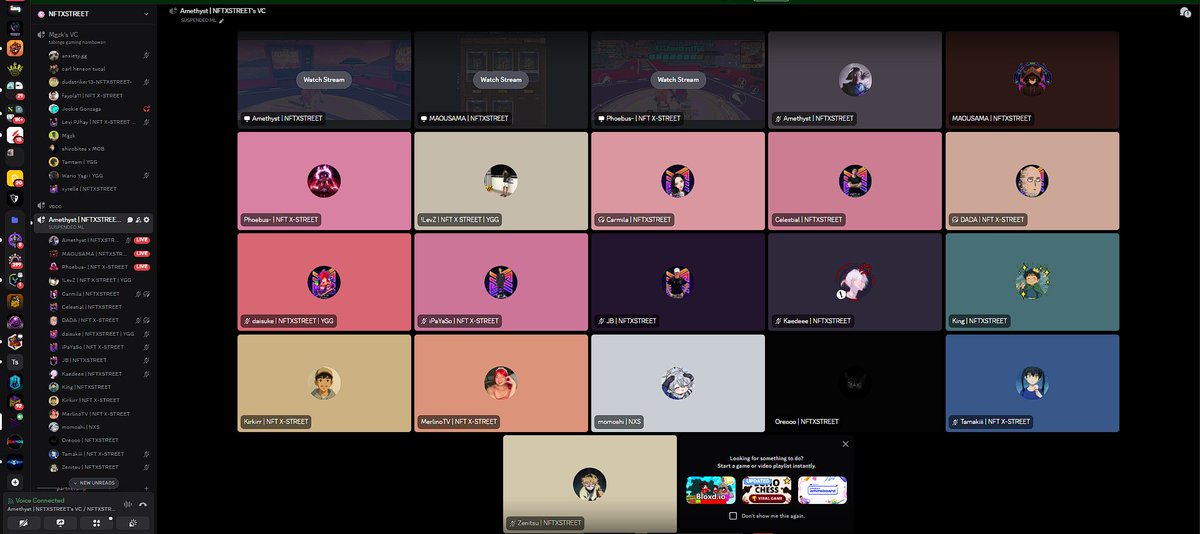Click the screen share button in voice panel
The width and height of the screenshot is (1200, 534).
pos(60,523)
